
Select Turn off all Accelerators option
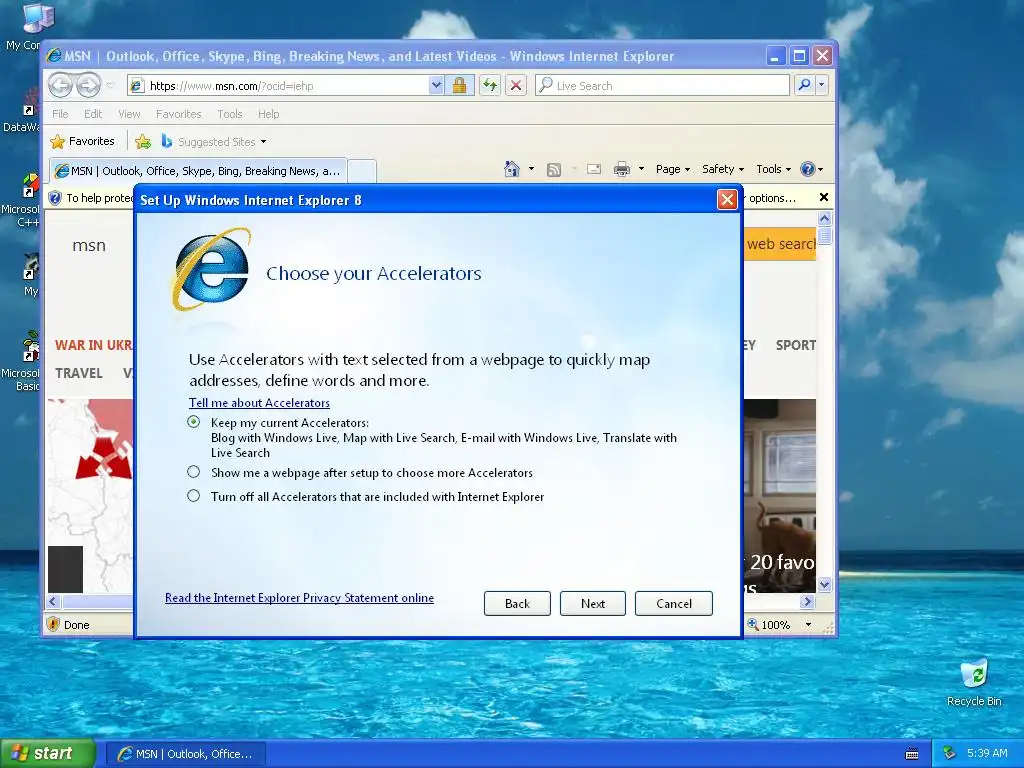point(193,496)
